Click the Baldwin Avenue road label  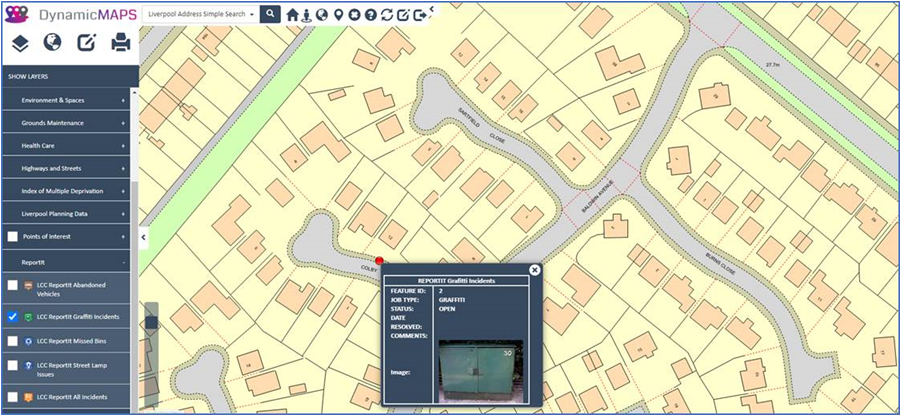pos(598,197)
